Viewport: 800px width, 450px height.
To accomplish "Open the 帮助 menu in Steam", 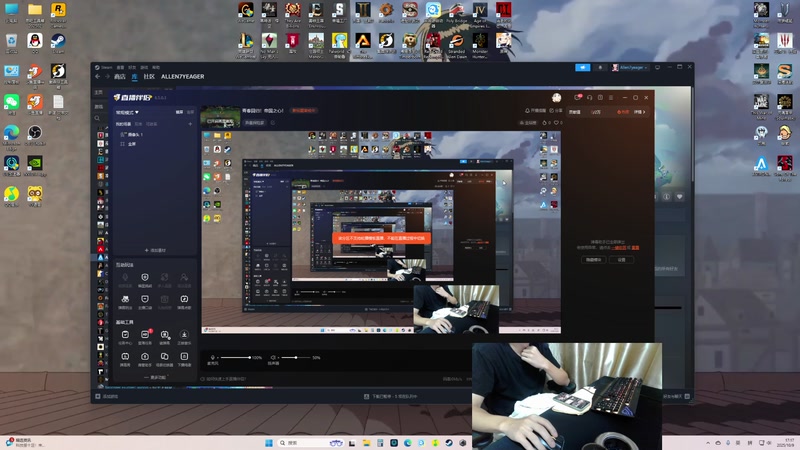I will 156,67.
